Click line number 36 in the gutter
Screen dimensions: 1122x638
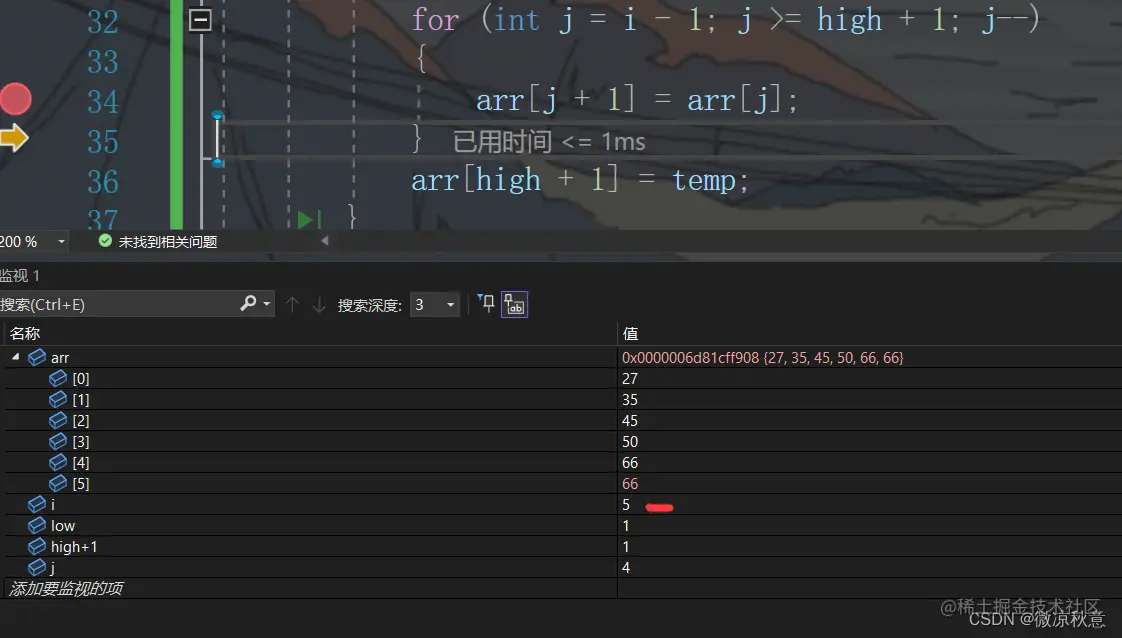click(102, 182)
